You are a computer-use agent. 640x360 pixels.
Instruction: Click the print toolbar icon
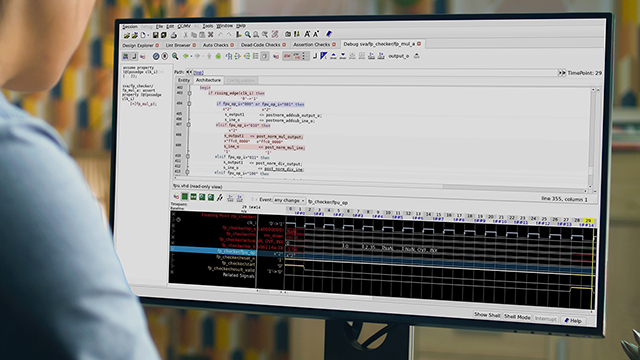pyautogui.click(x=174, y=36)
